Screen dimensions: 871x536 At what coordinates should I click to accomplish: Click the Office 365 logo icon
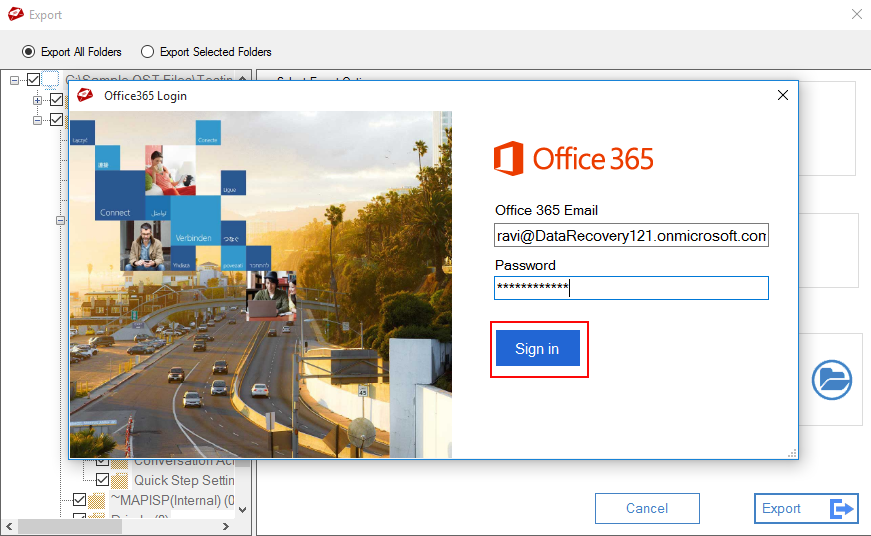pos(508,159)
